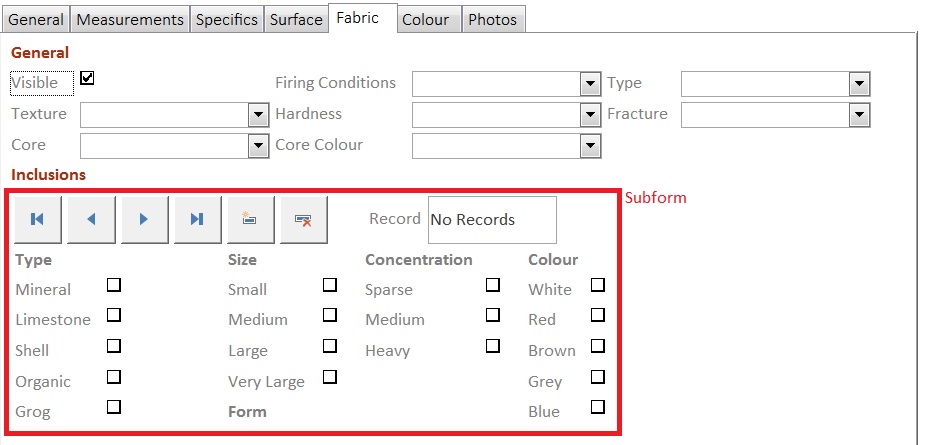Switch to the Colour tab

425,20
